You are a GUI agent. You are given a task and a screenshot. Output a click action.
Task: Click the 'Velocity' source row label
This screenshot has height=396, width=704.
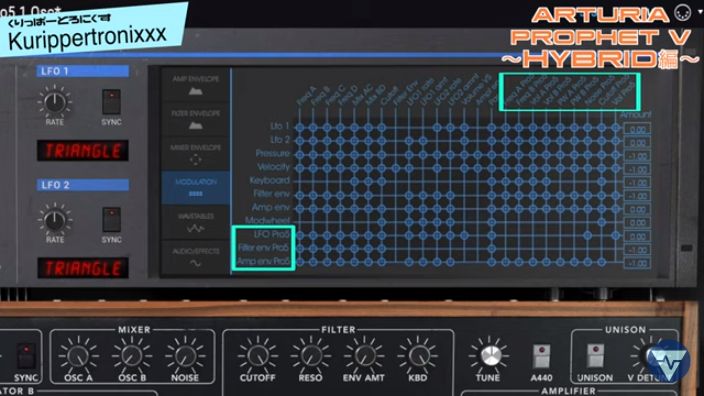point(273,167)
